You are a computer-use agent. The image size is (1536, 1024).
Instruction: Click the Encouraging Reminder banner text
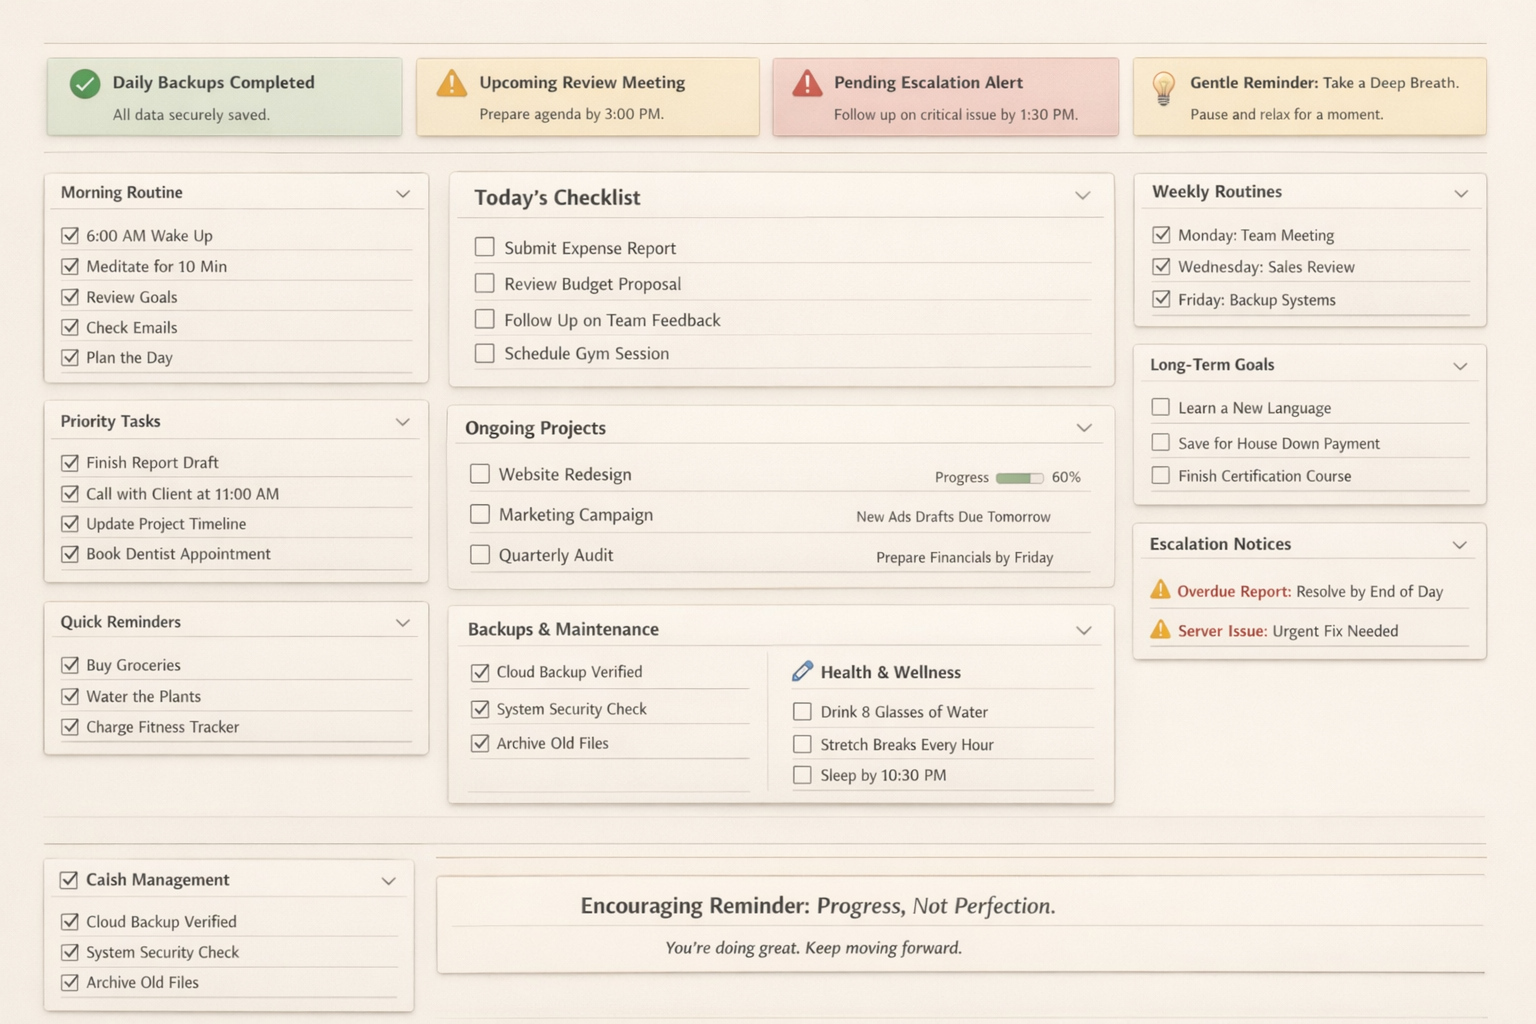(x=817, y=906)
